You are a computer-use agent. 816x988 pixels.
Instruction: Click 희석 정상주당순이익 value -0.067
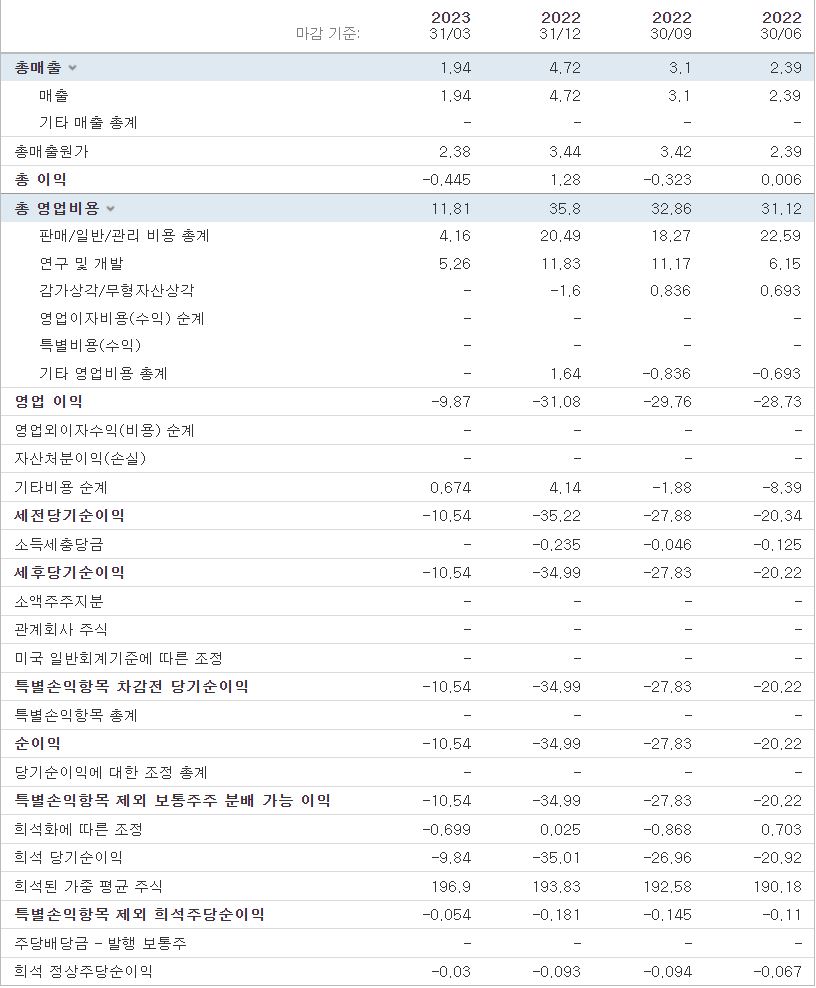tap(778, 971)
